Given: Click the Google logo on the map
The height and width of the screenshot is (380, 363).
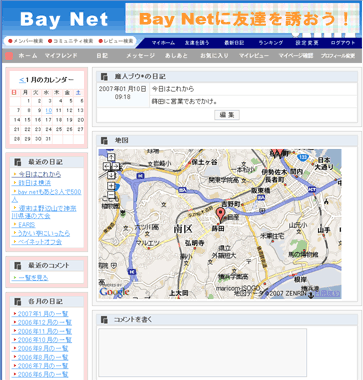Looking at the screenshot, I should coord(114,292).
